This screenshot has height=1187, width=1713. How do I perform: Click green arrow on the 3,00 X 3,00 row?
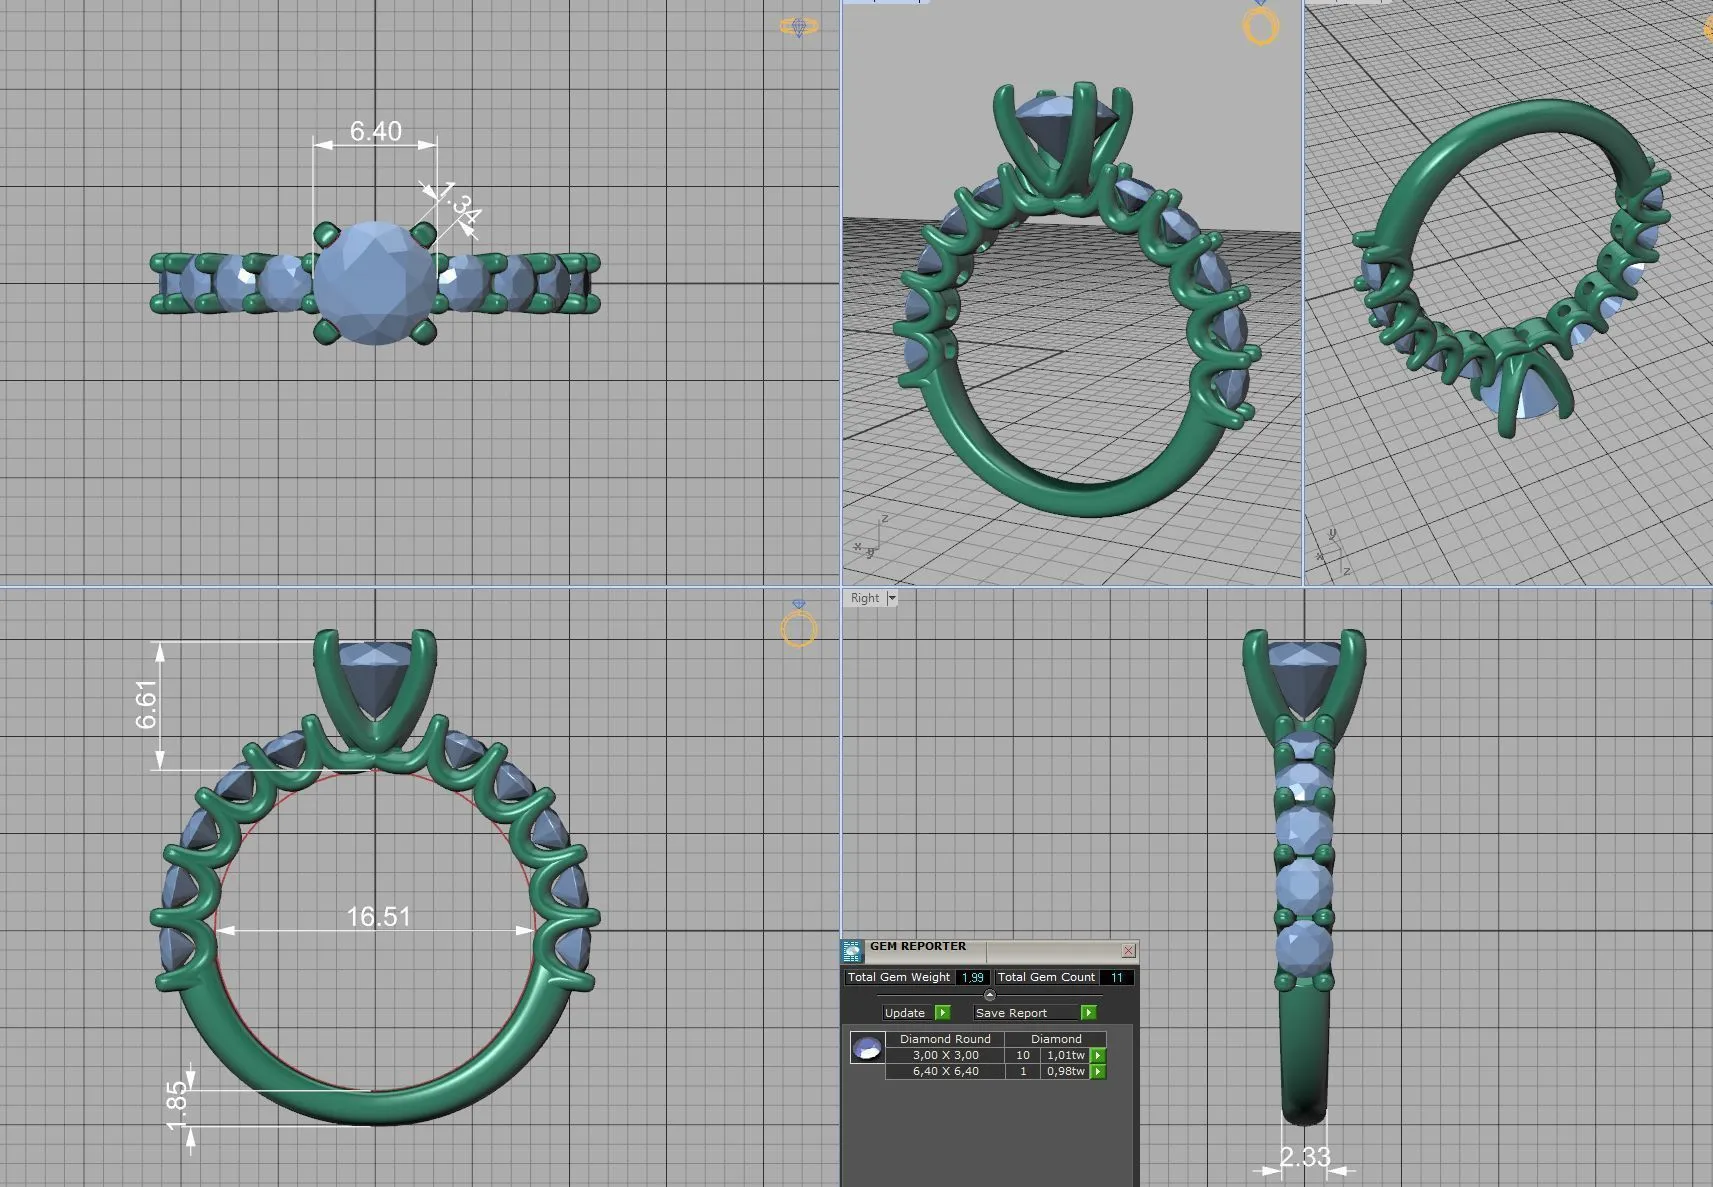point(1098,1055)
